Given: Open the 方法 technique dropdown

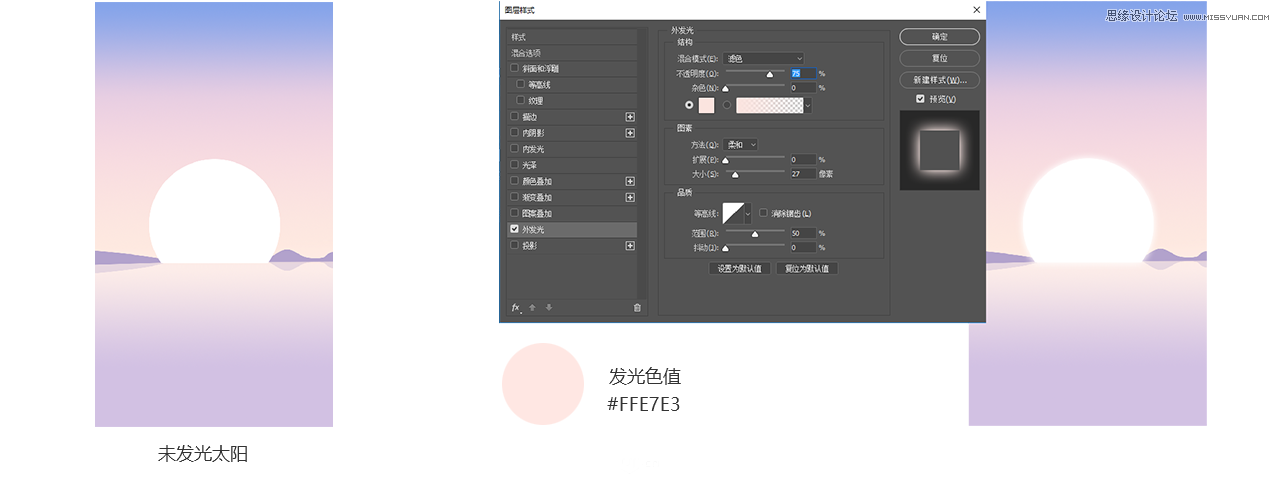Looking at the screenshot, I should click(741, 145).
